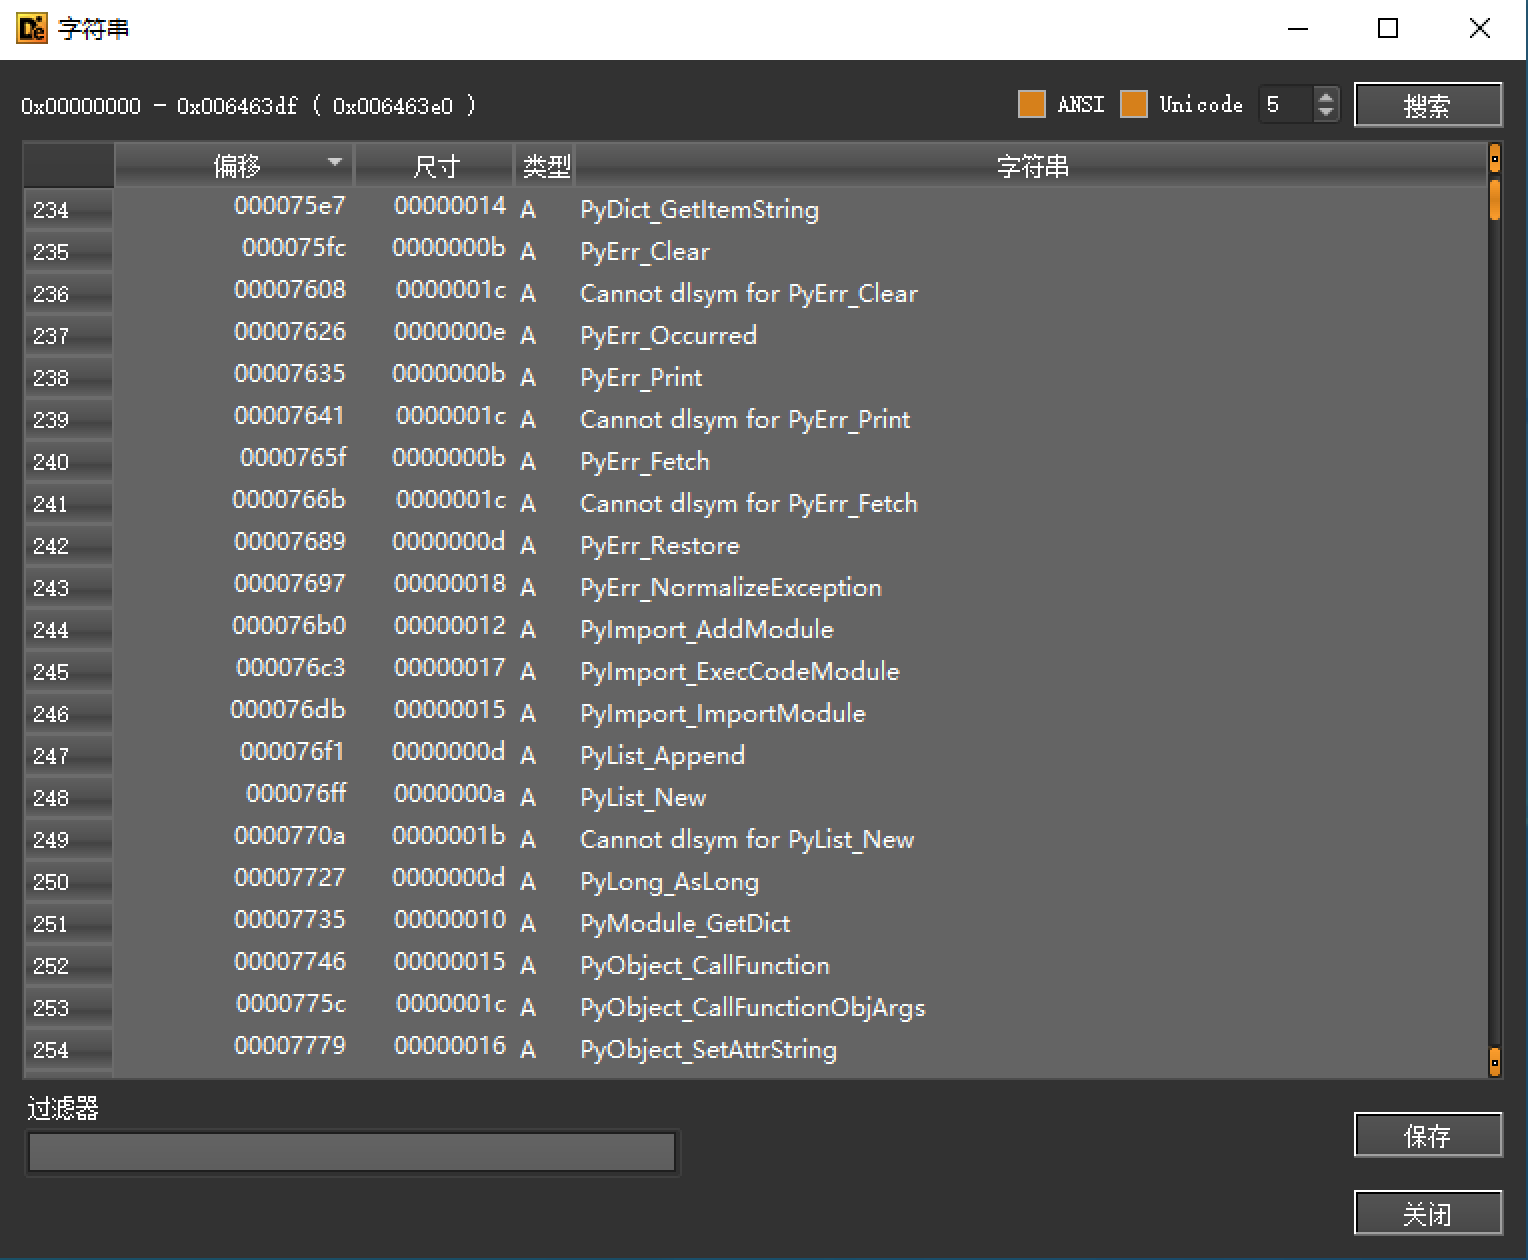Decrease the minimum string length spinner
The height and width of the screenshot is (1260, 1528).
pyautogui.click(x=1326, y=112)
